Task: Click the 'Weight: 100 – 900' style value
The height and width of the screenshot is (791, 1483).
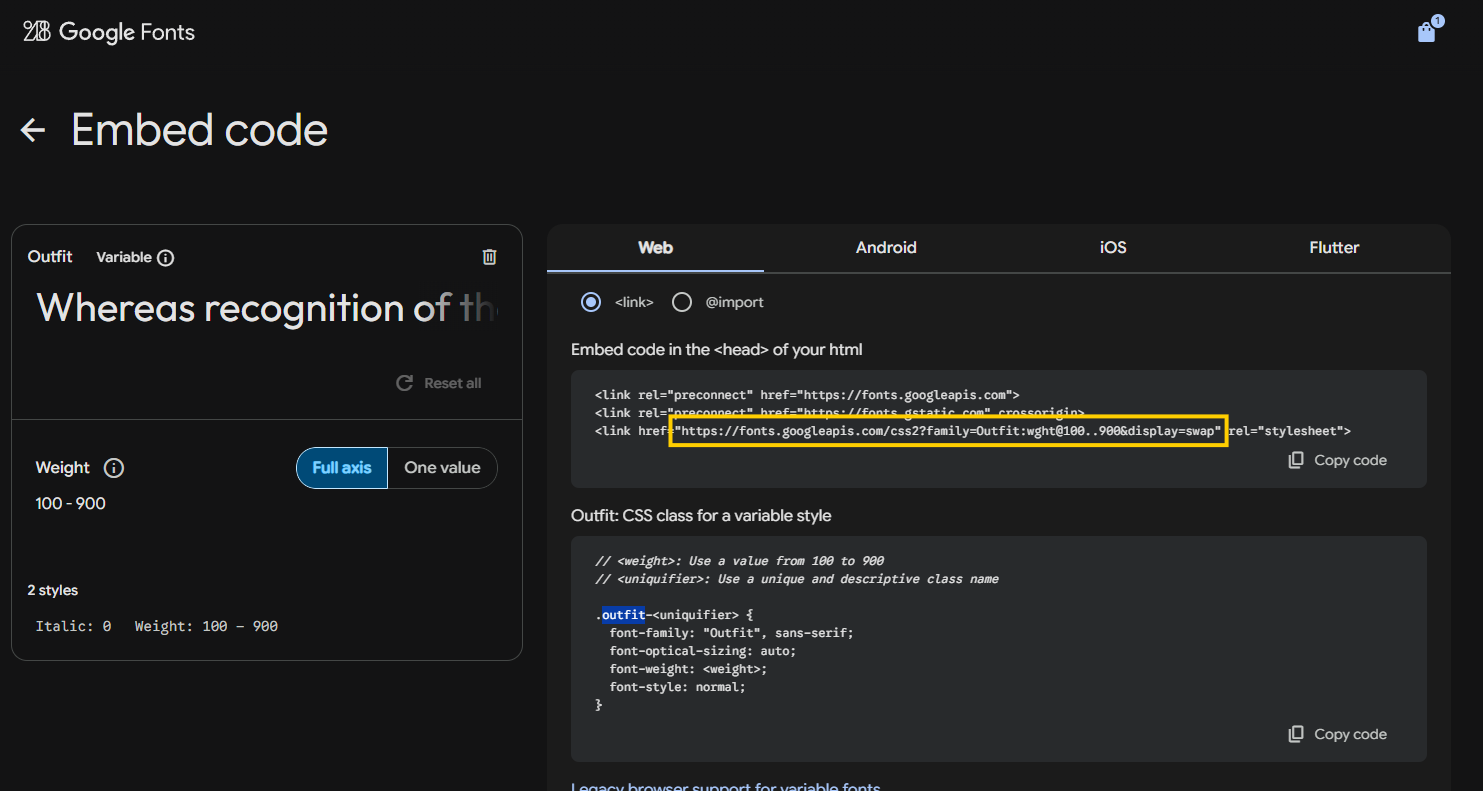Action: tap(206, 626)
